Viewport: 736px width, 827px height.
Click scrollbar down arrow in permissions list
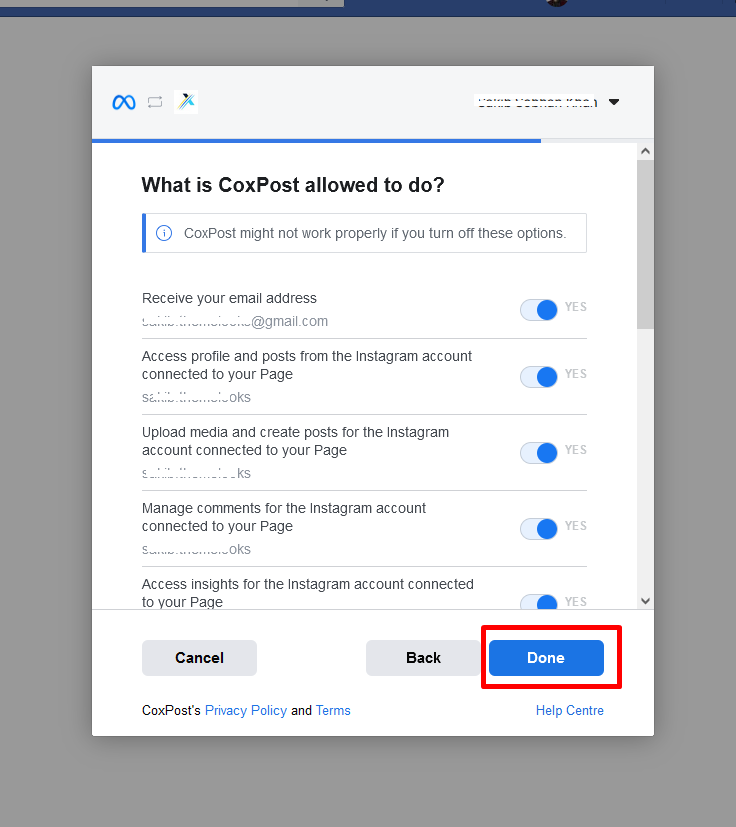(x=645, y=601)
